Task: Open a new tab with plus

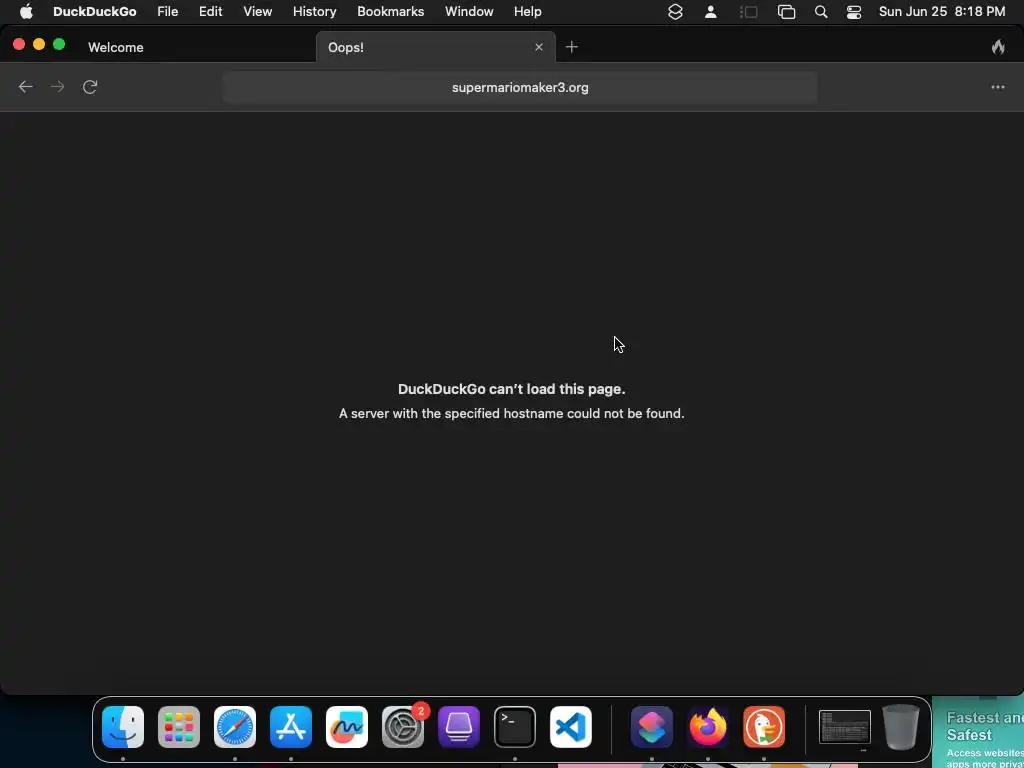Action: [571, 47]
